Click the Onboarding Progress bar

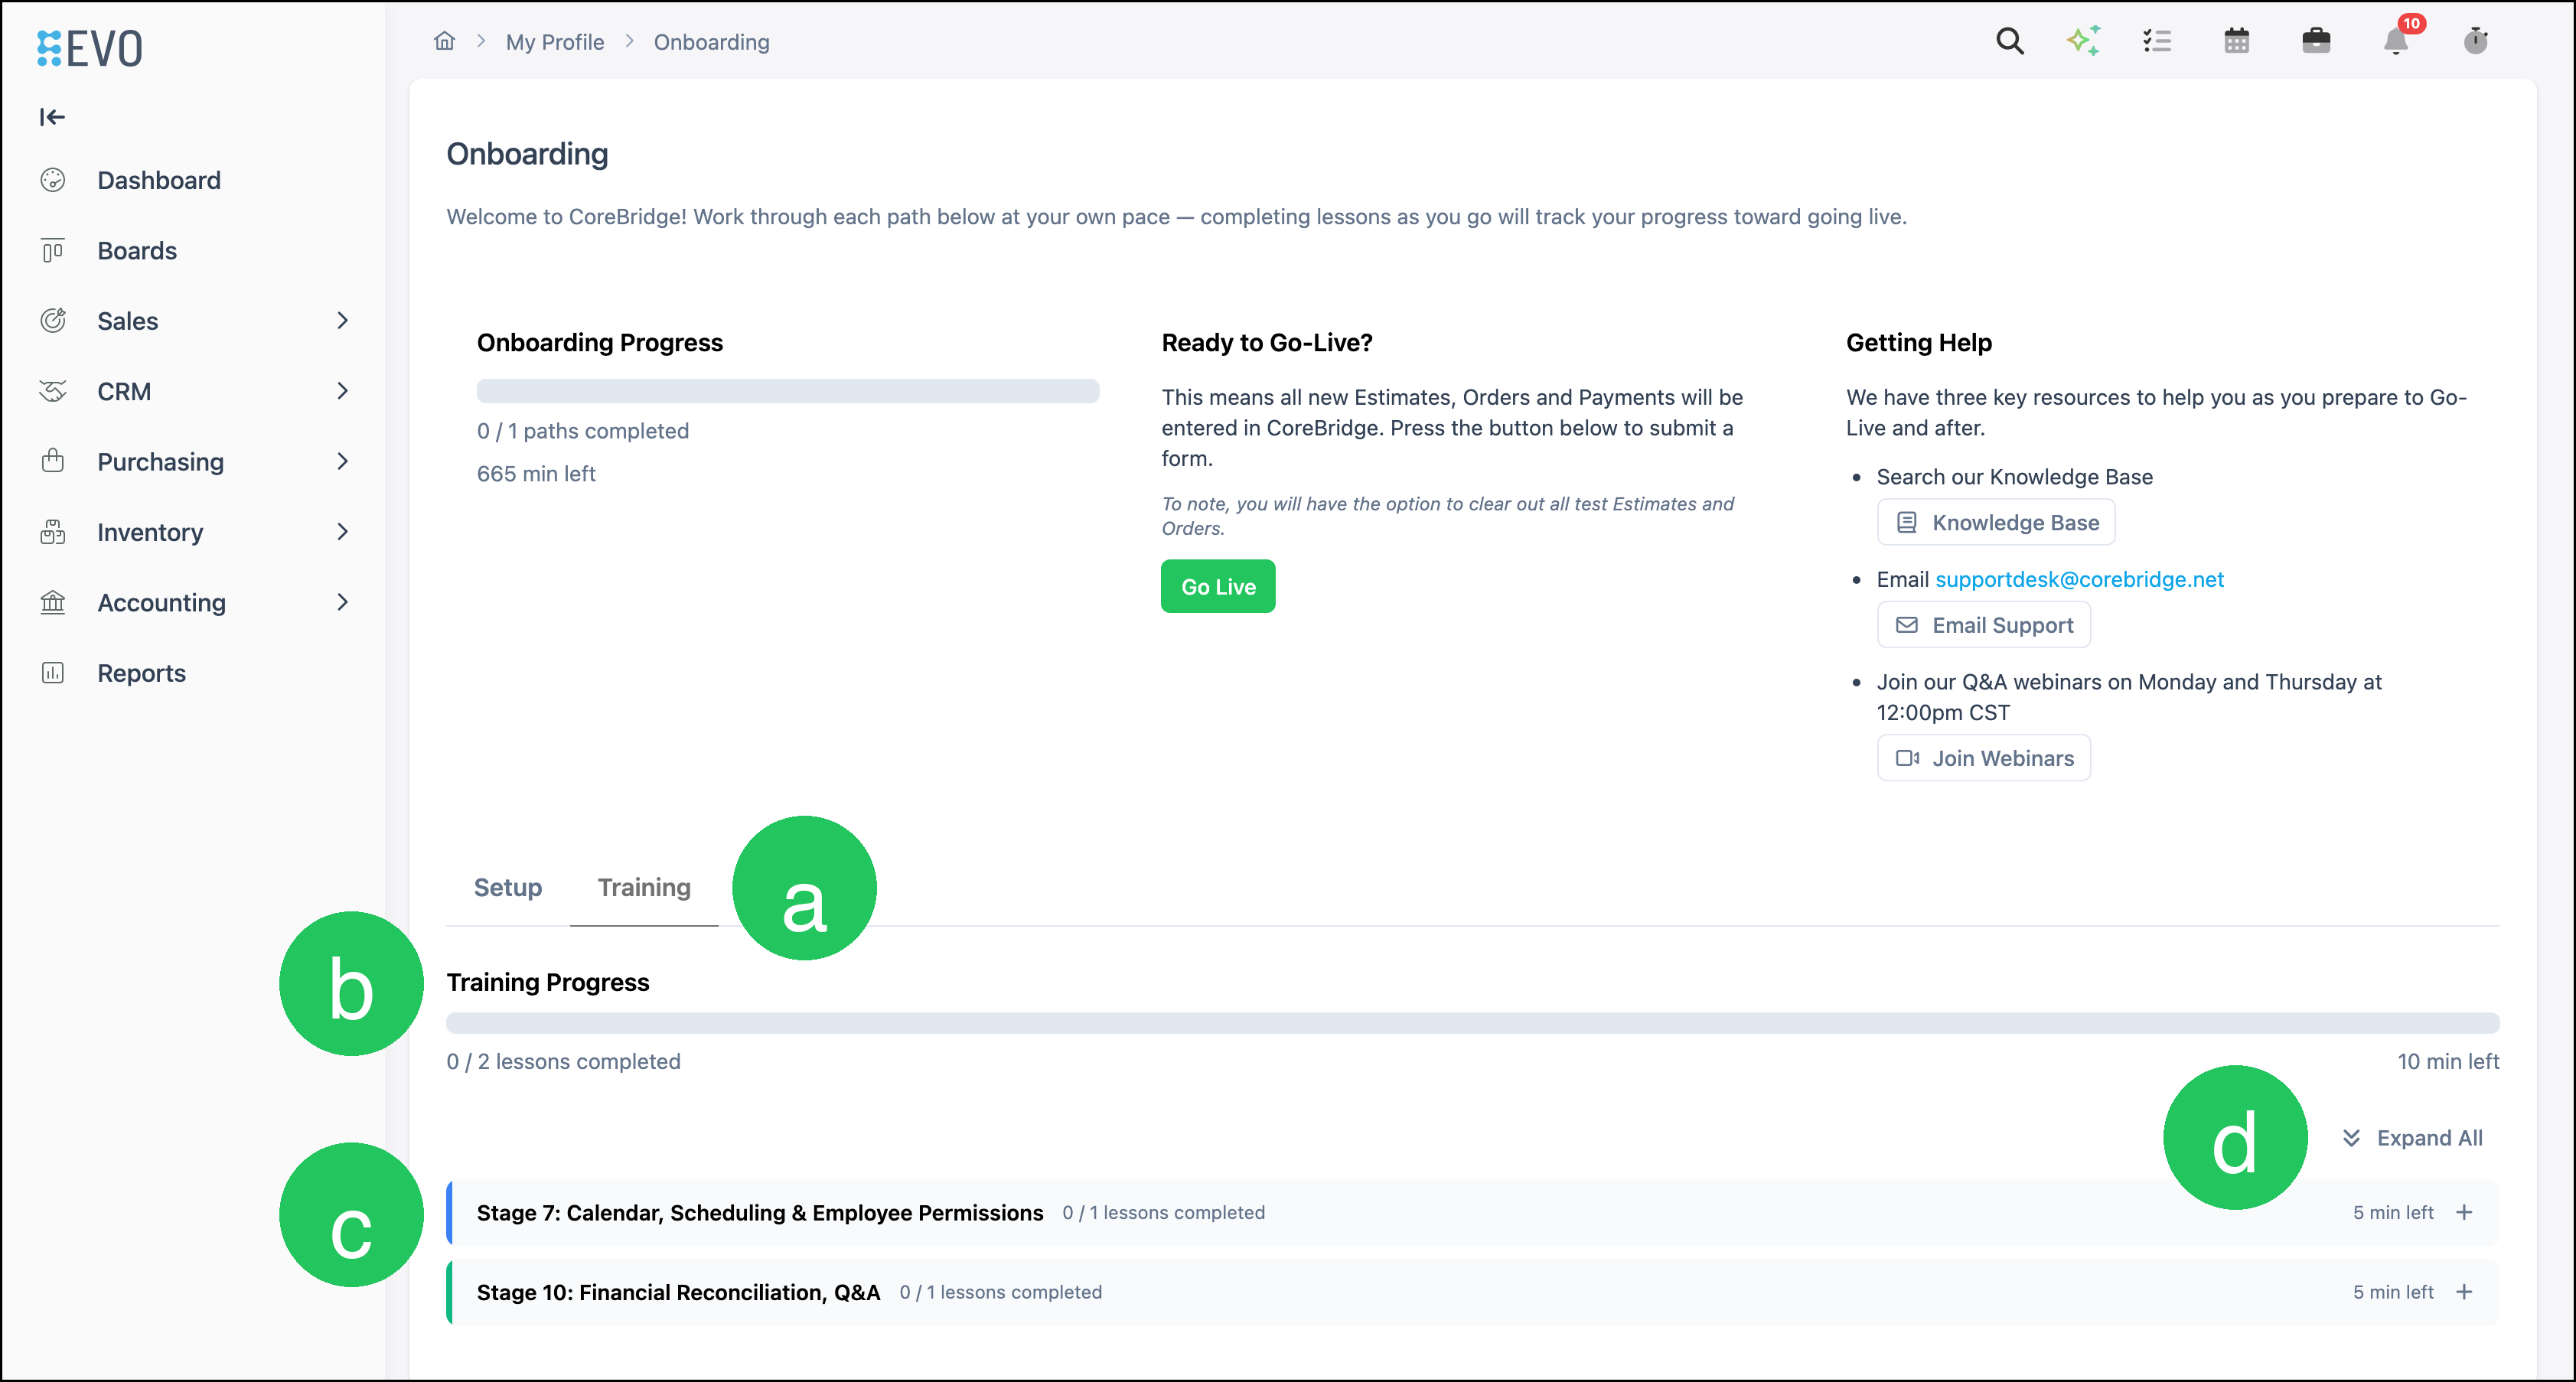(x=788, y=391)
